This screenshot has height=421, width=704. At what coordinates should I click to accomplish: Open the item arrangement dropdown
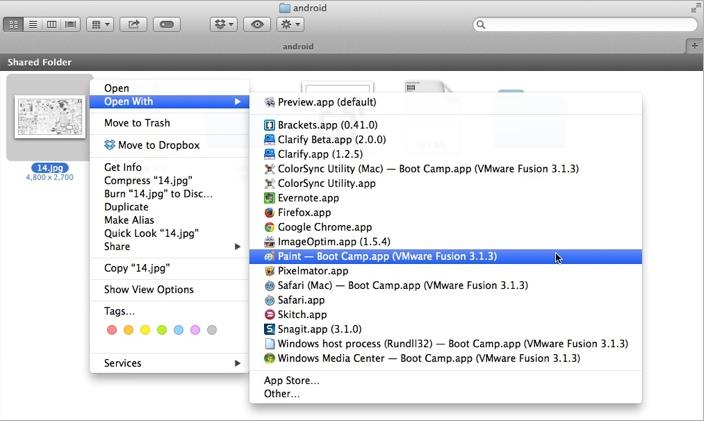100,24
